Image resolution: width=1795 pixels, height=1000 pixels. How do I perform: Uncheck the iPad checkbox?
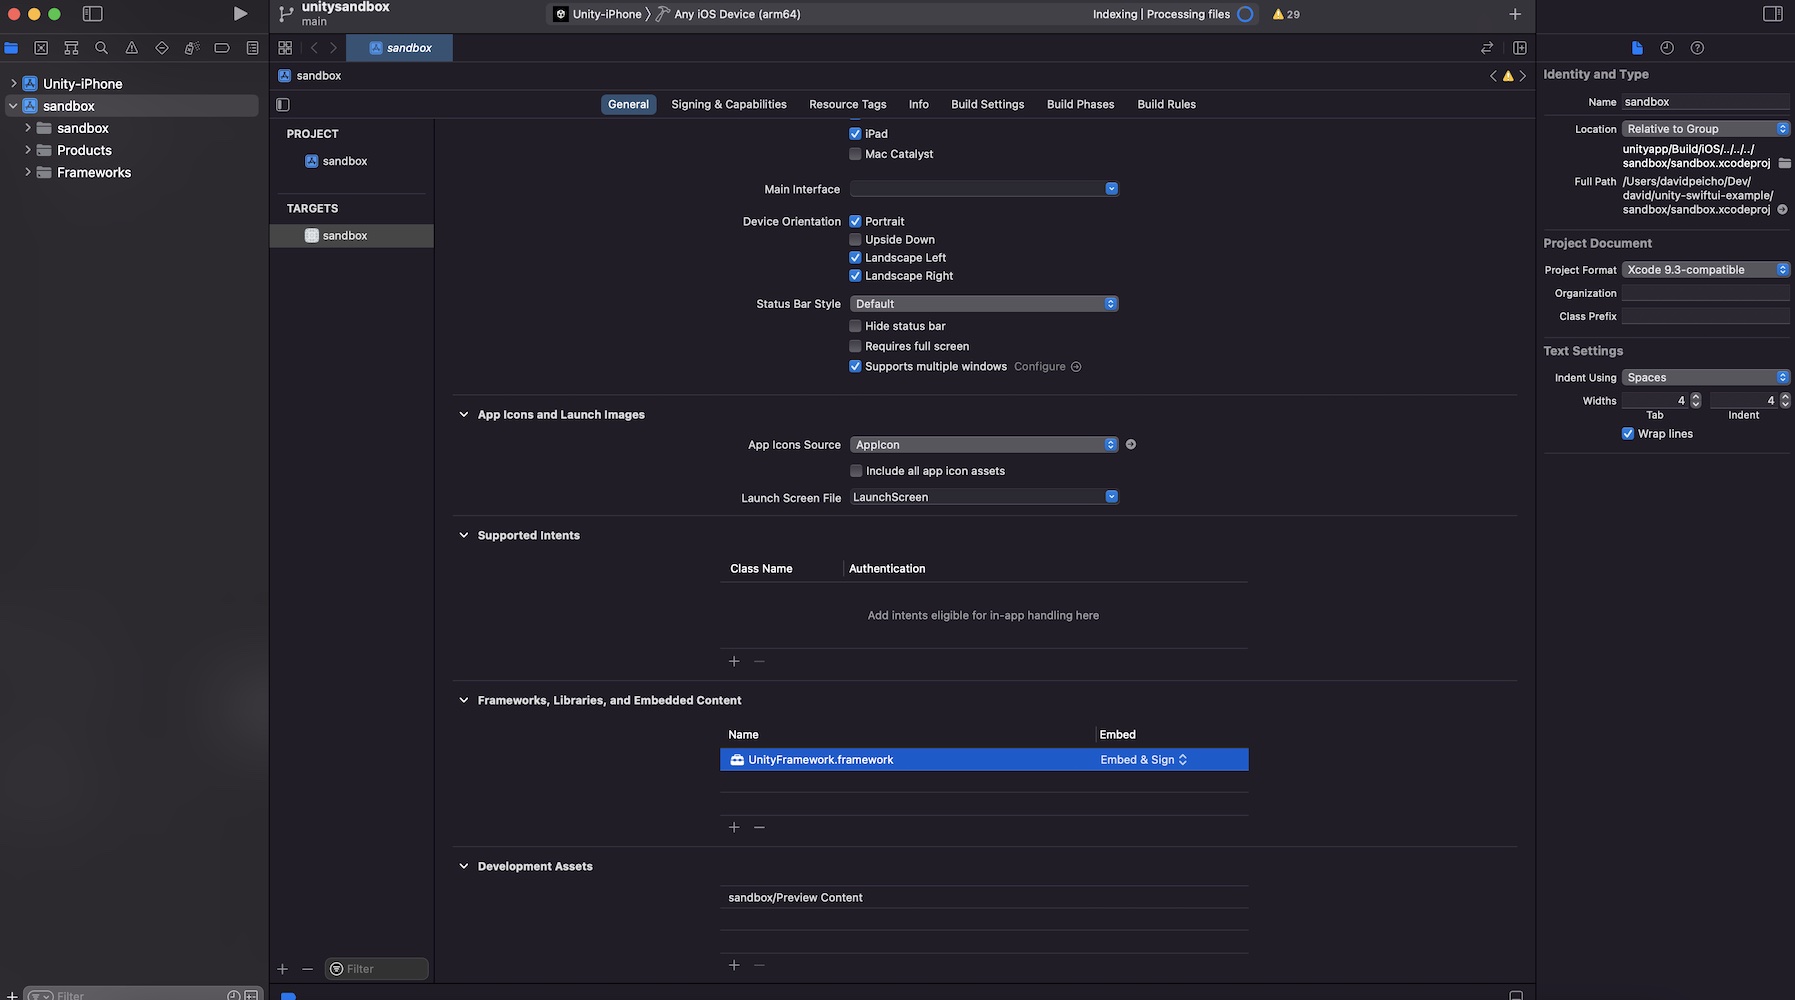coord(855,134)
